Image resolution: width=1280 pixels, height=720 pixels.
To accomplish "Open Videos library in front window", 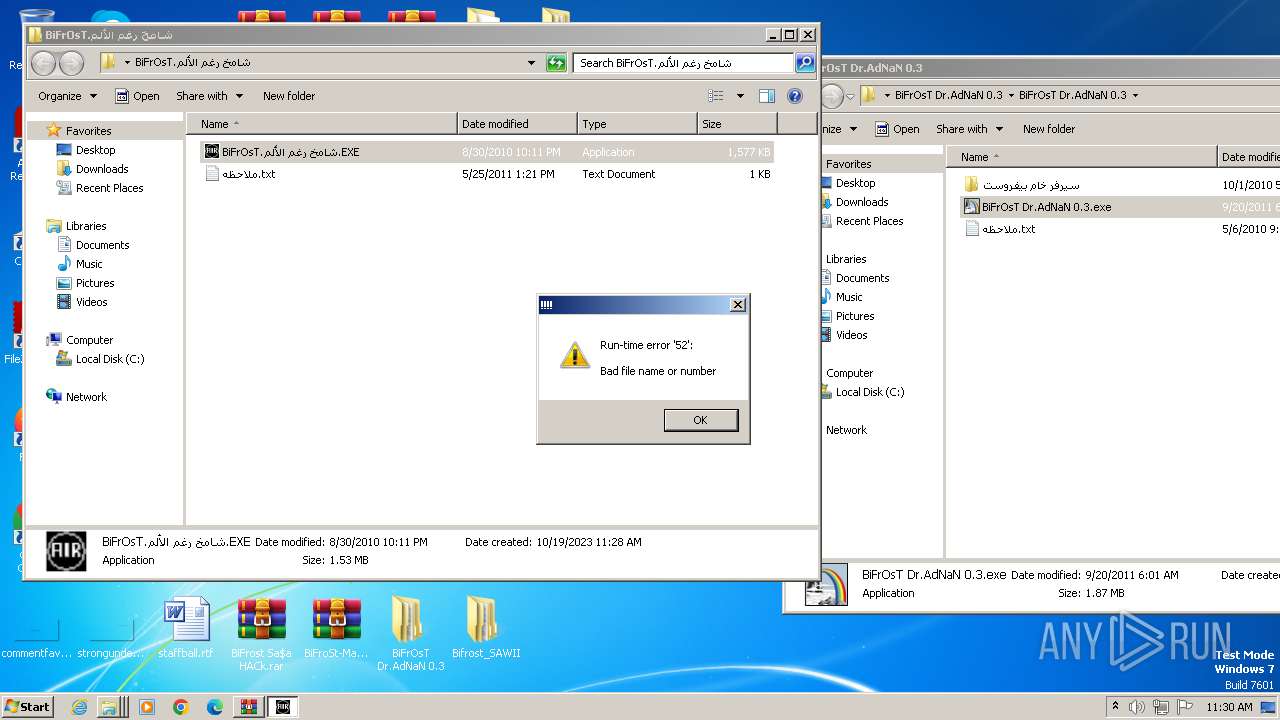I will (91, 302).
